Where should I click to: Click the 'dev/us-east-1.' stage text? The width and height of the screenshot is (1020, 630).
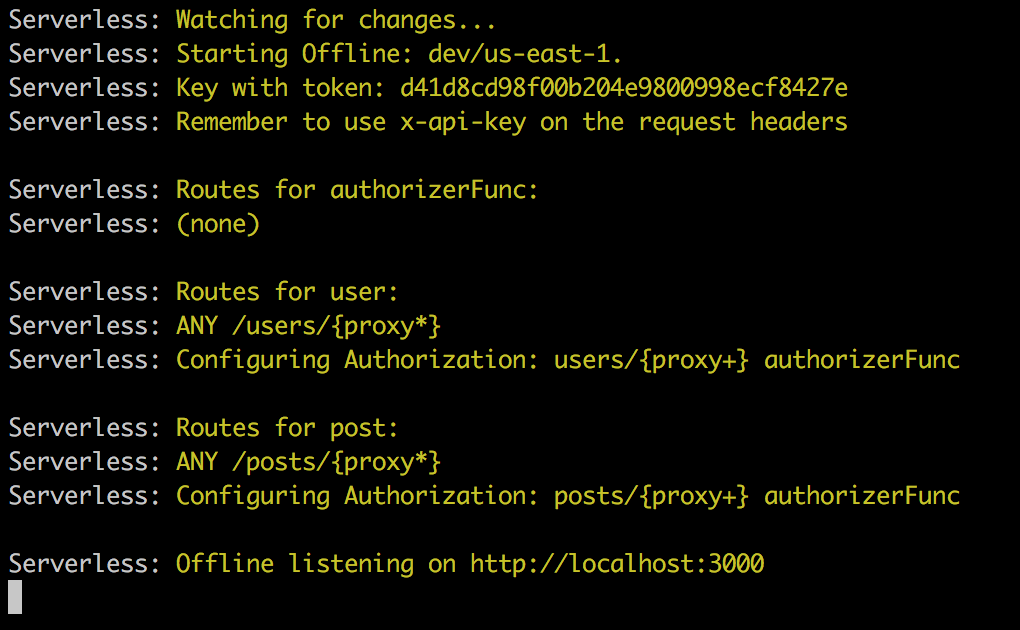(x=524, y=54)
